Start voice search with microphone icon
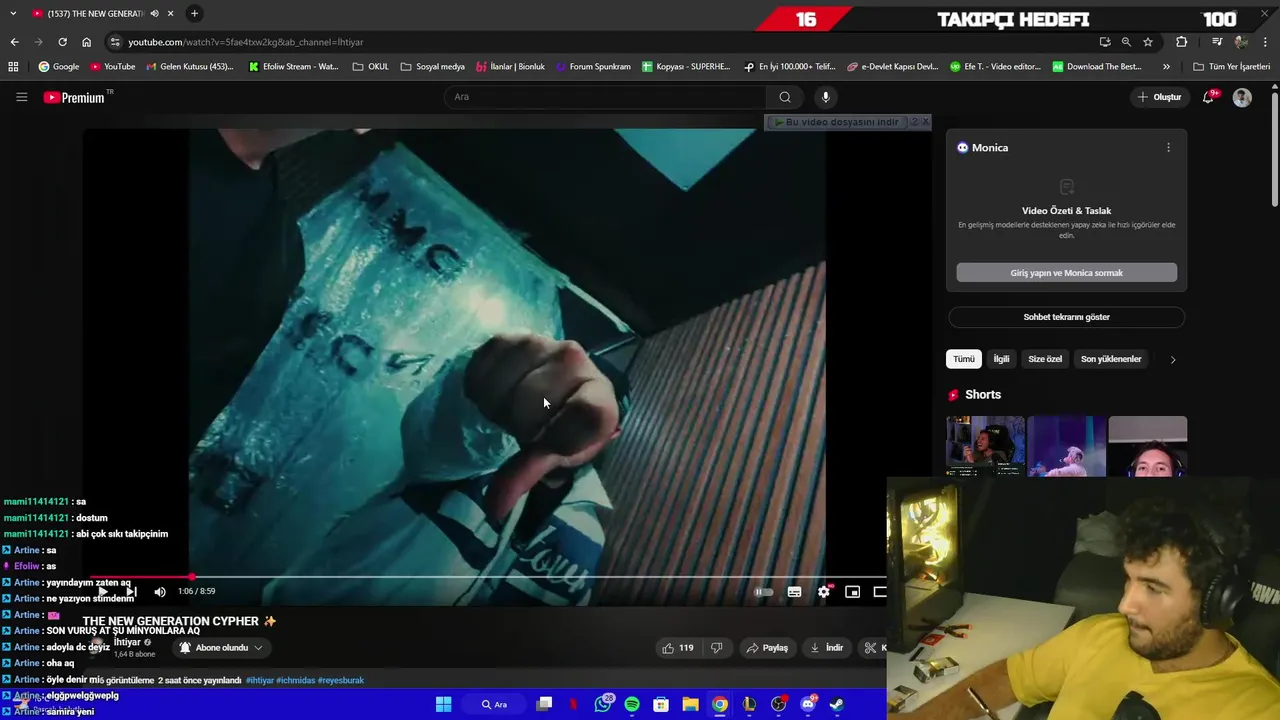 [x=825, y=97]
